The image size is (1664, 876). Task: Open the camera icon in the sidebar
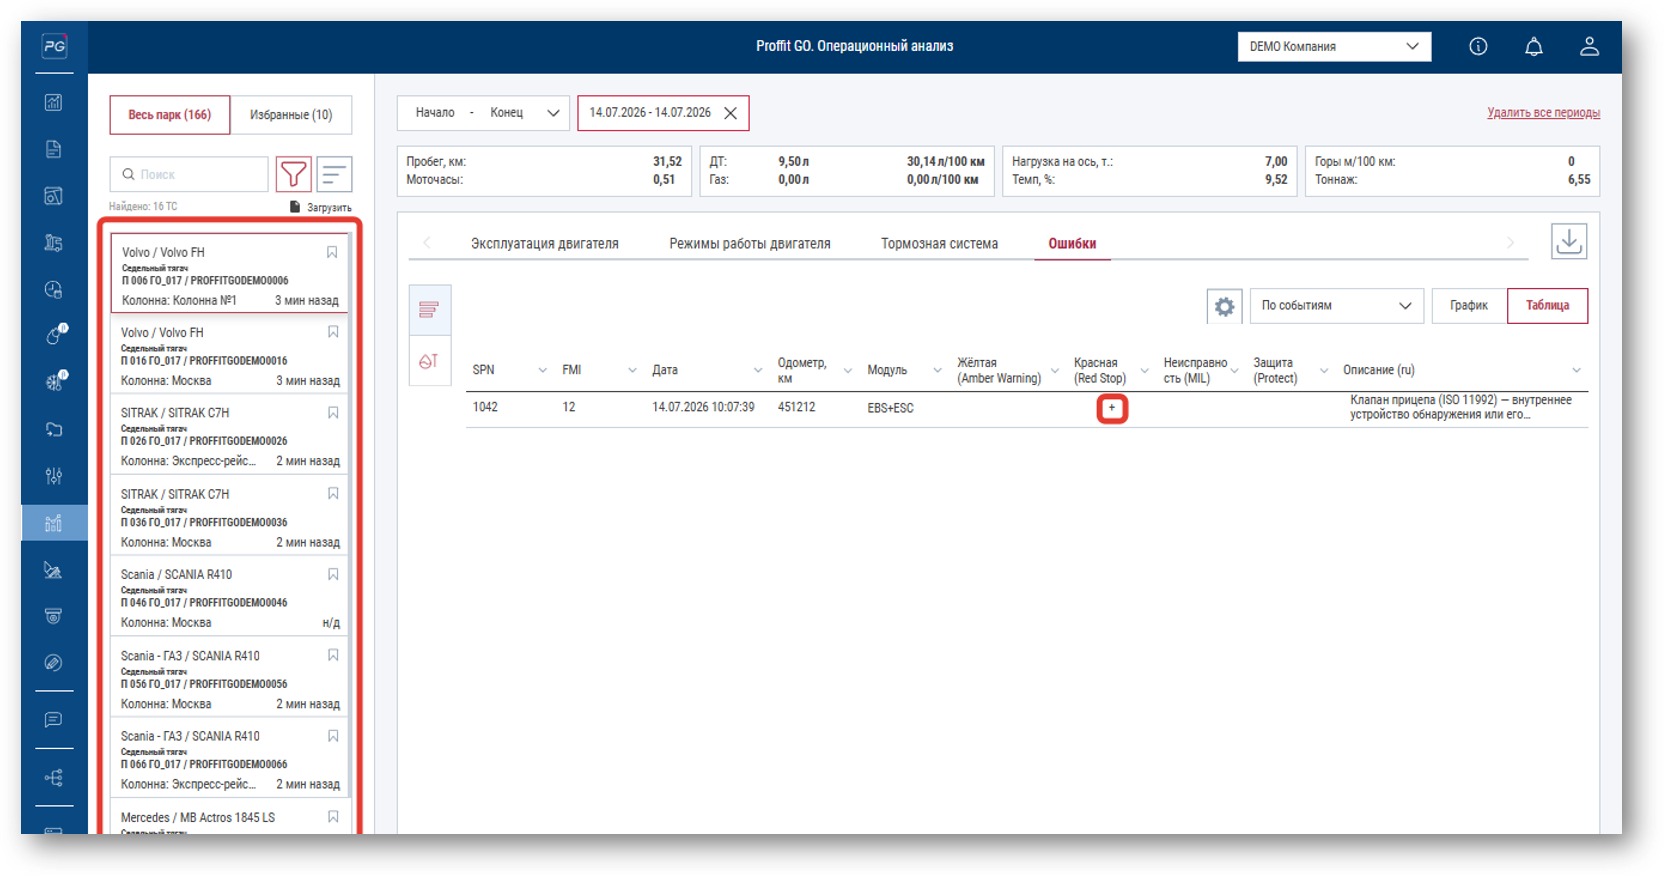54,616
